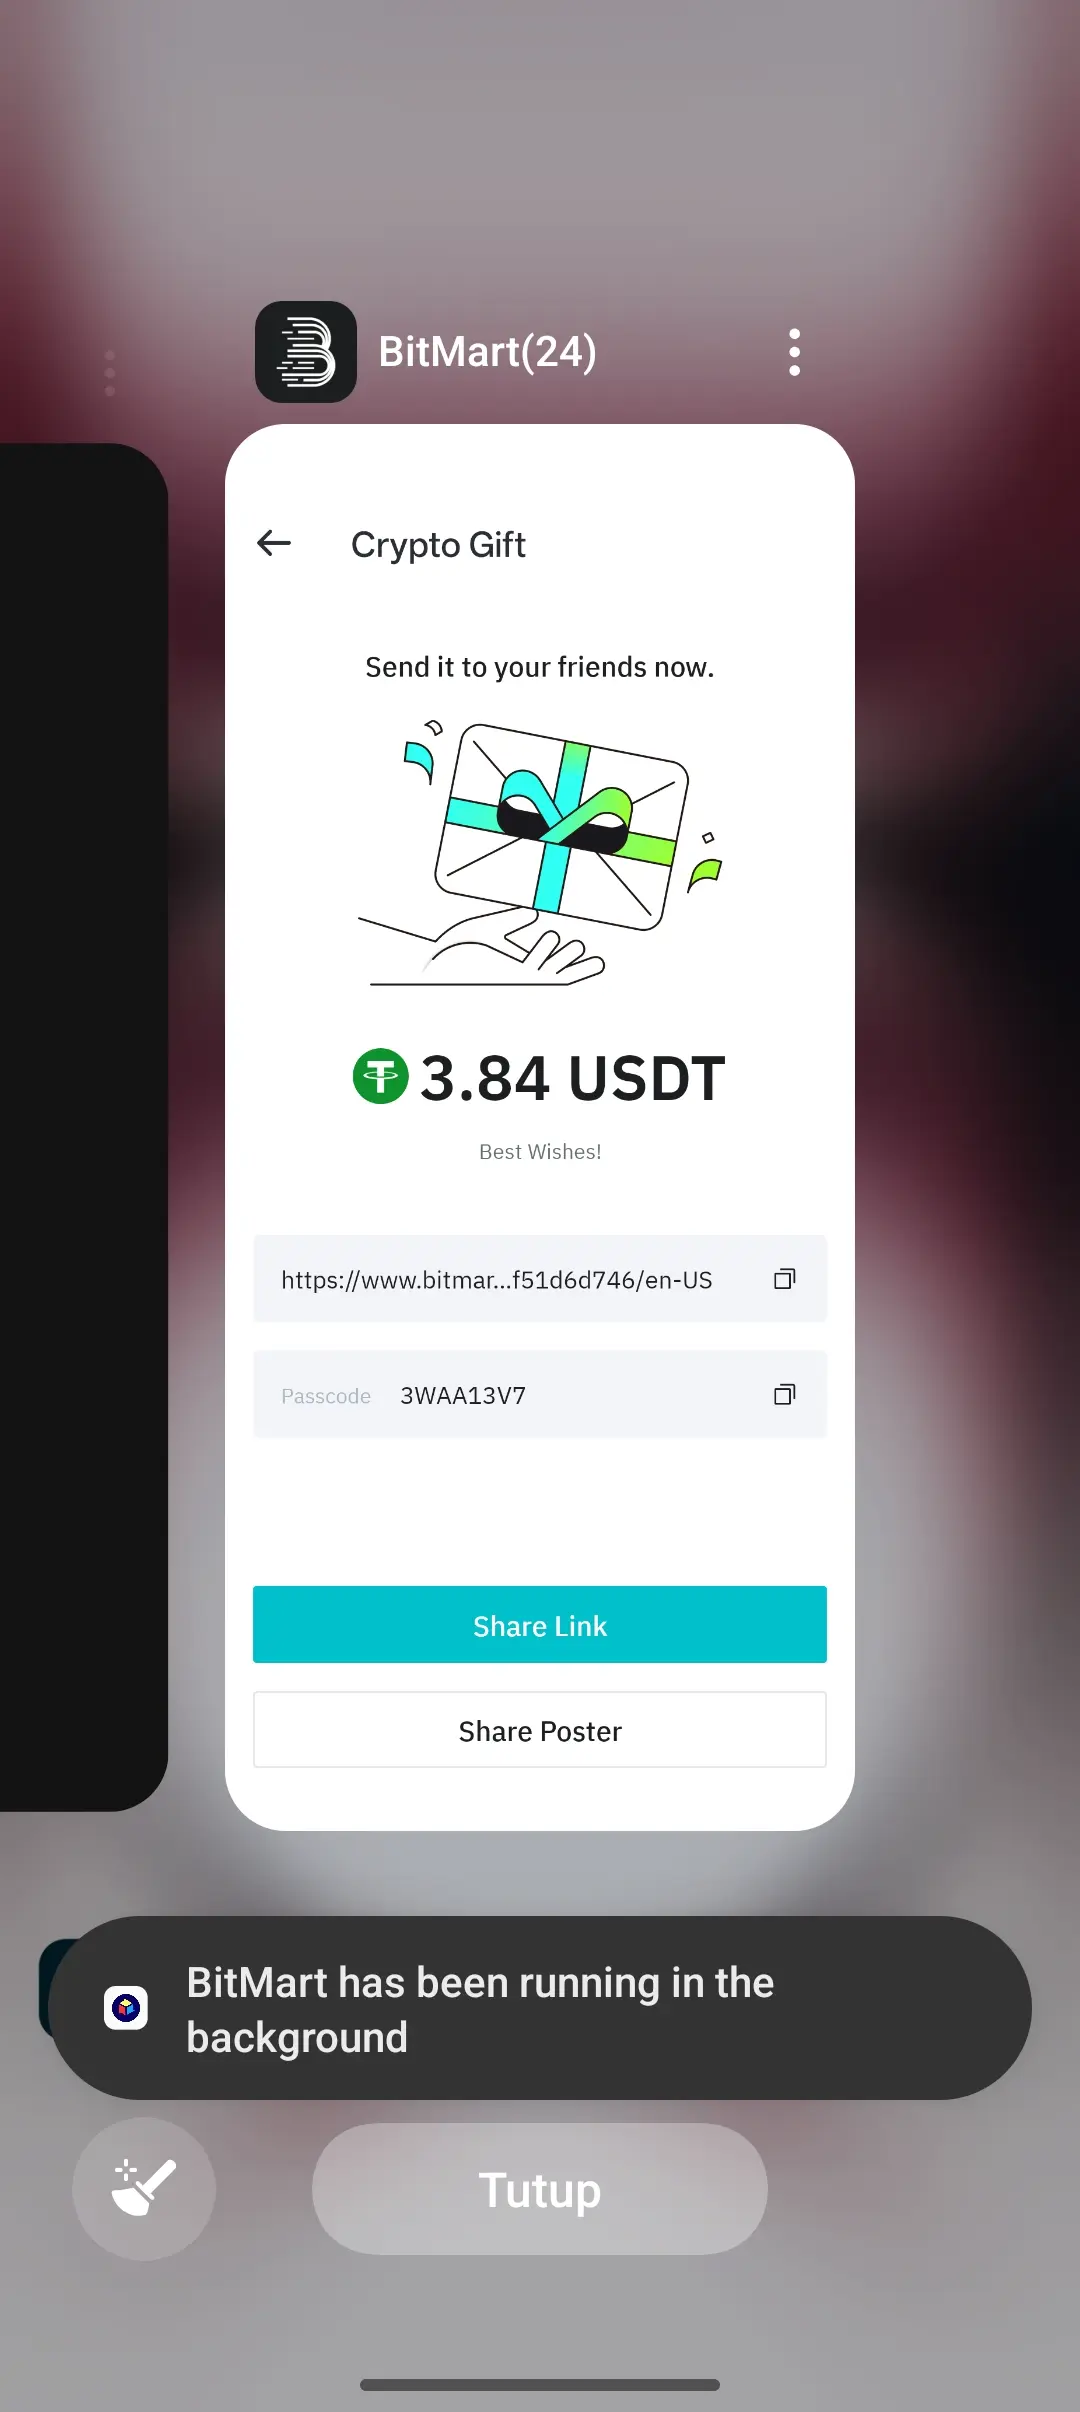Go back using the arrow beside Crypto Gift

pos(274,543)
